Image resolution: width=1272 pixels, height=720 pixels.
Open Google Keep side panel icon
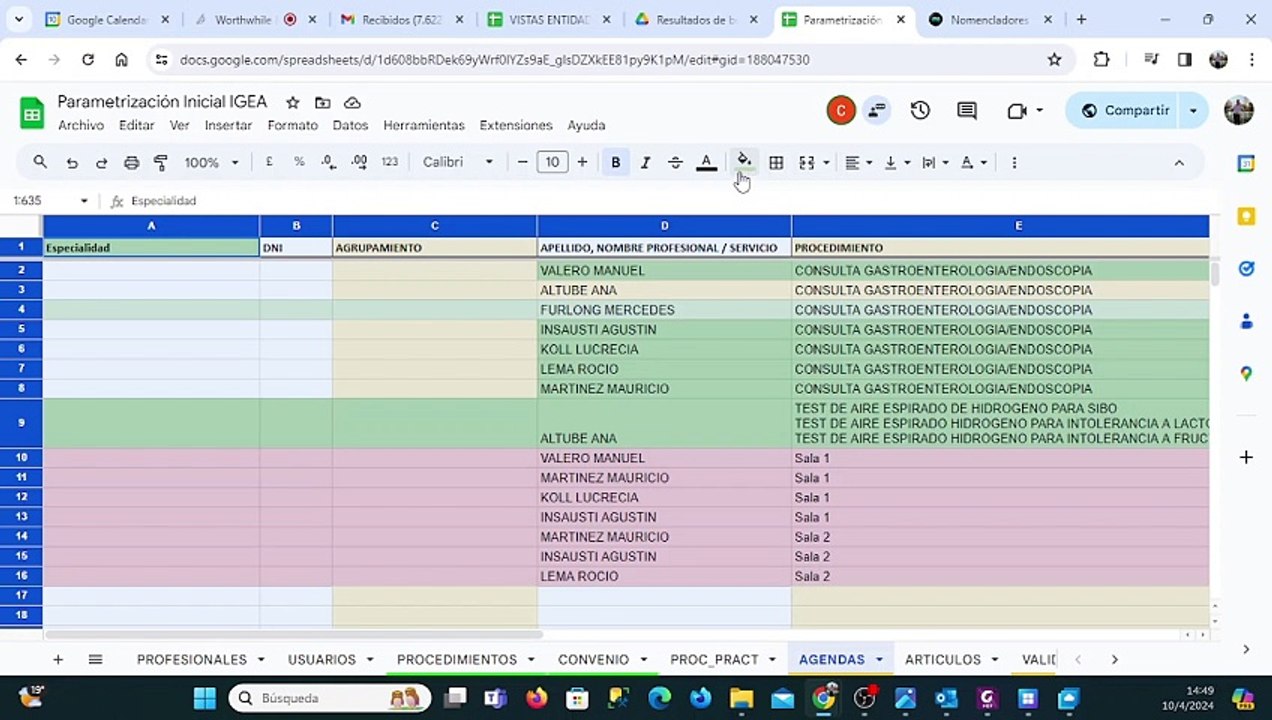pyautogui.click(x=1246, y=216)
